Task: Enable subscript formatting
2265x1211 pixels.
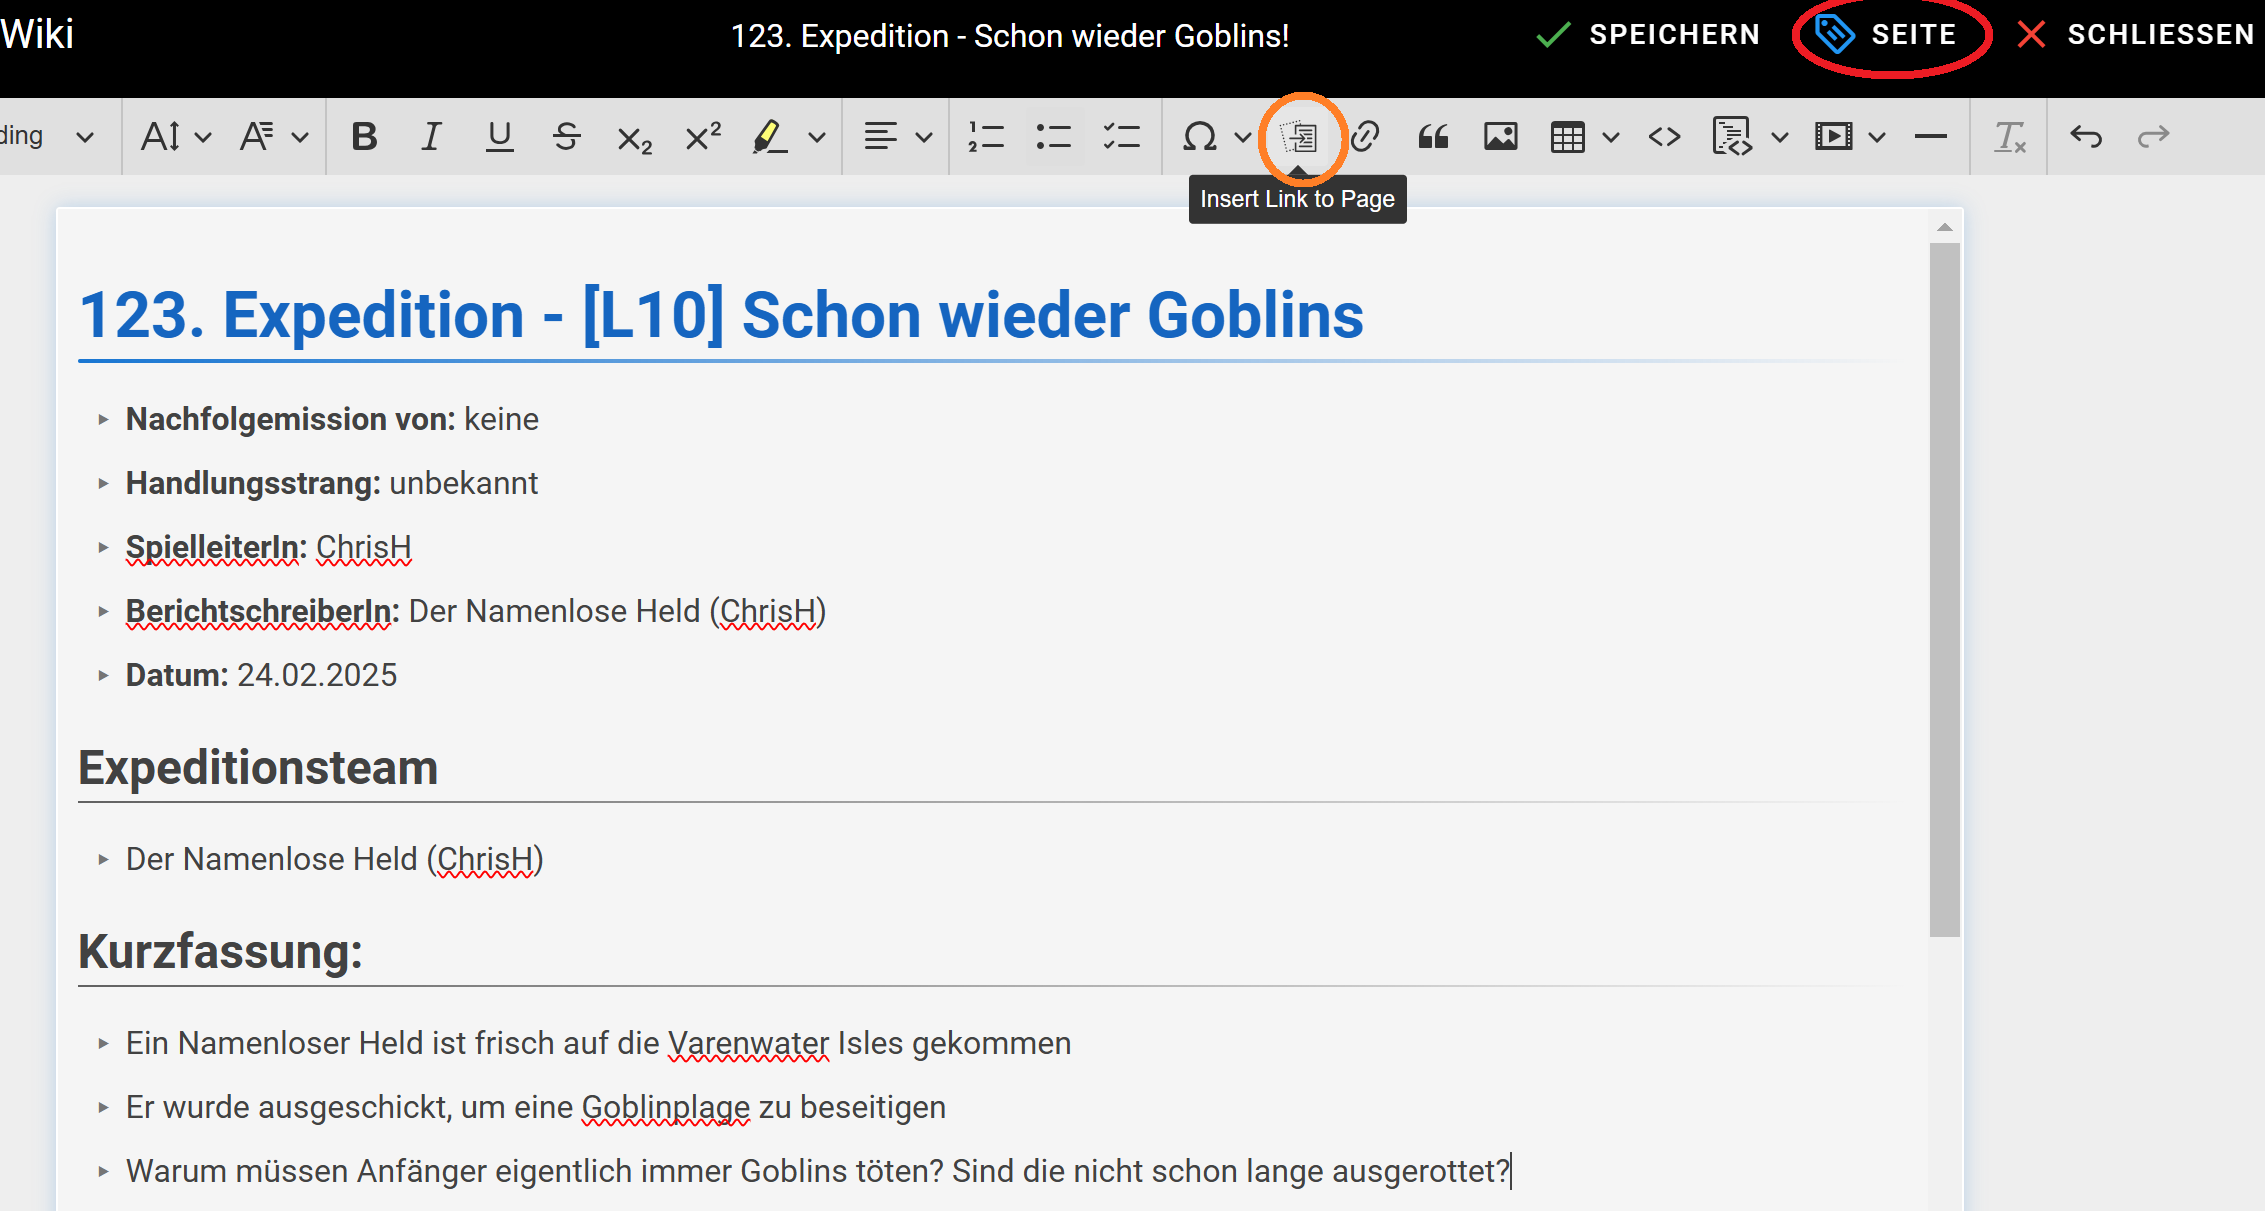Action: click(633, 137)
